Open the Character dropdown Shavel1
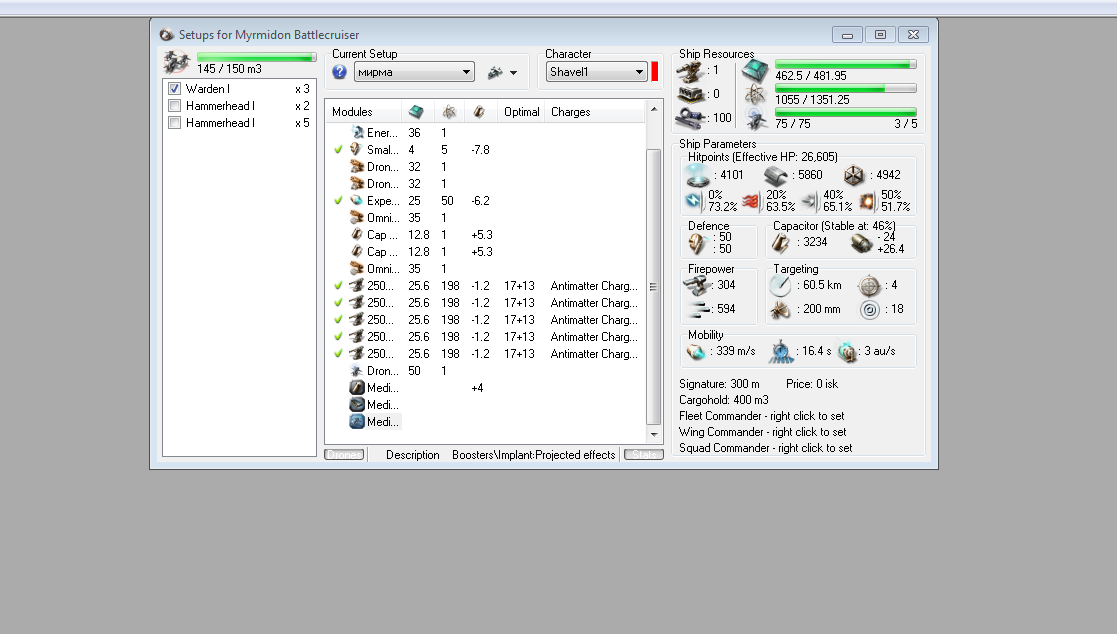Screen dimensions: 1117x634 (596, 72)
